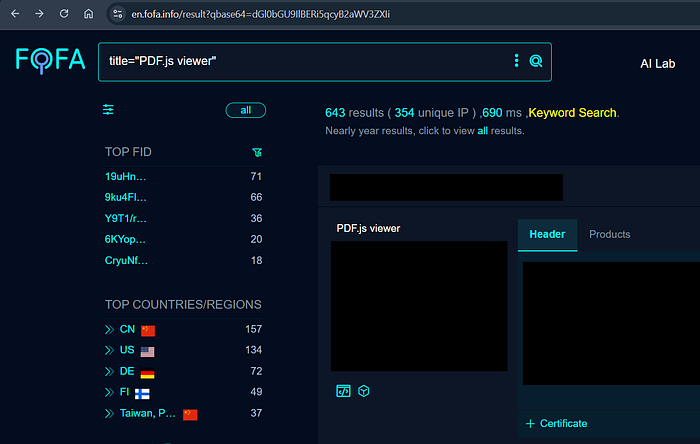The image size is (700, 444).
Task: Expand the CN country chevron
Action: [x=109, y=330]
